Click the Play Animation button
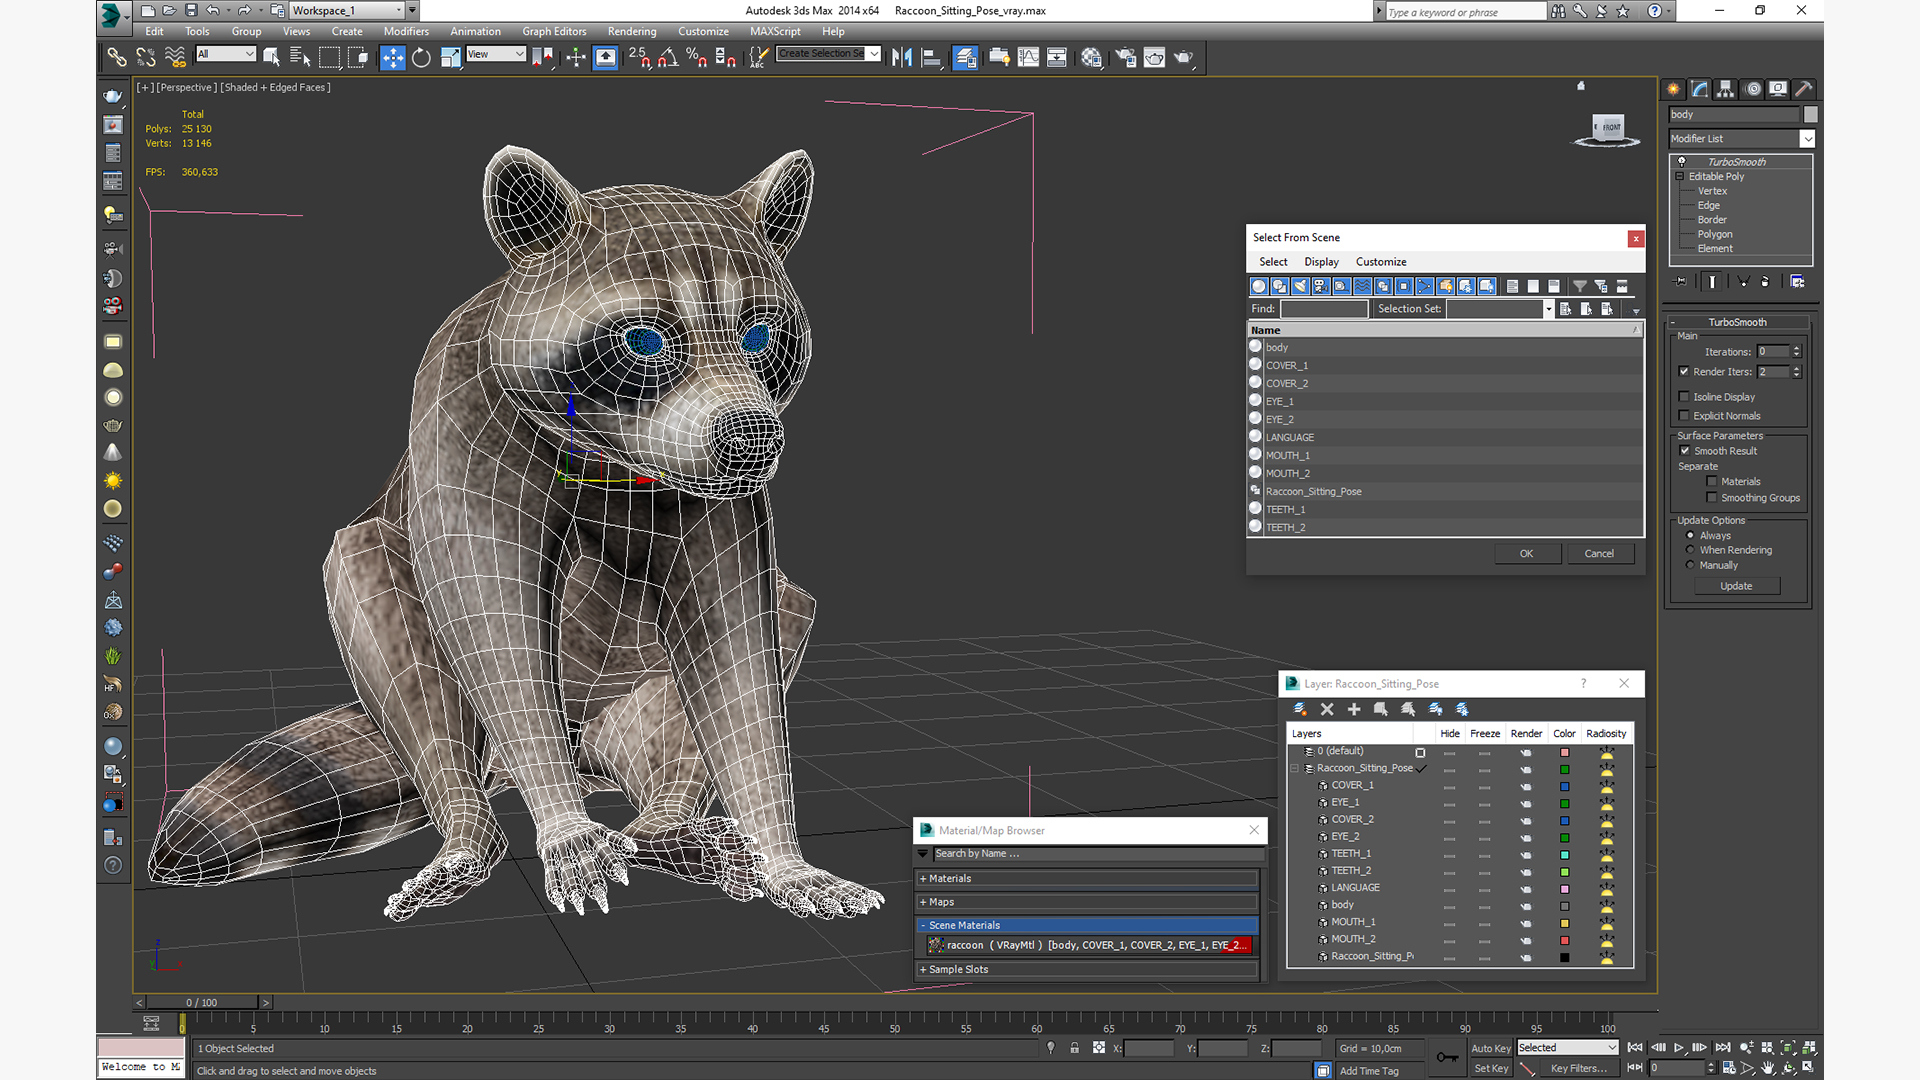The image size is (1920, 1080). click(1679, 1048)
